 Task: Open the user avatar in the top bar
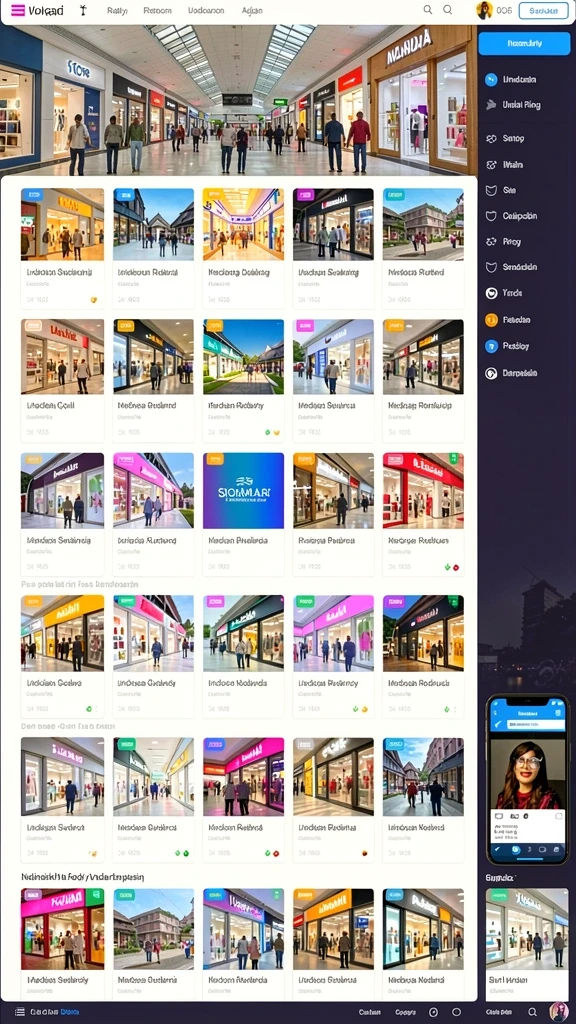tap(484, 10)
